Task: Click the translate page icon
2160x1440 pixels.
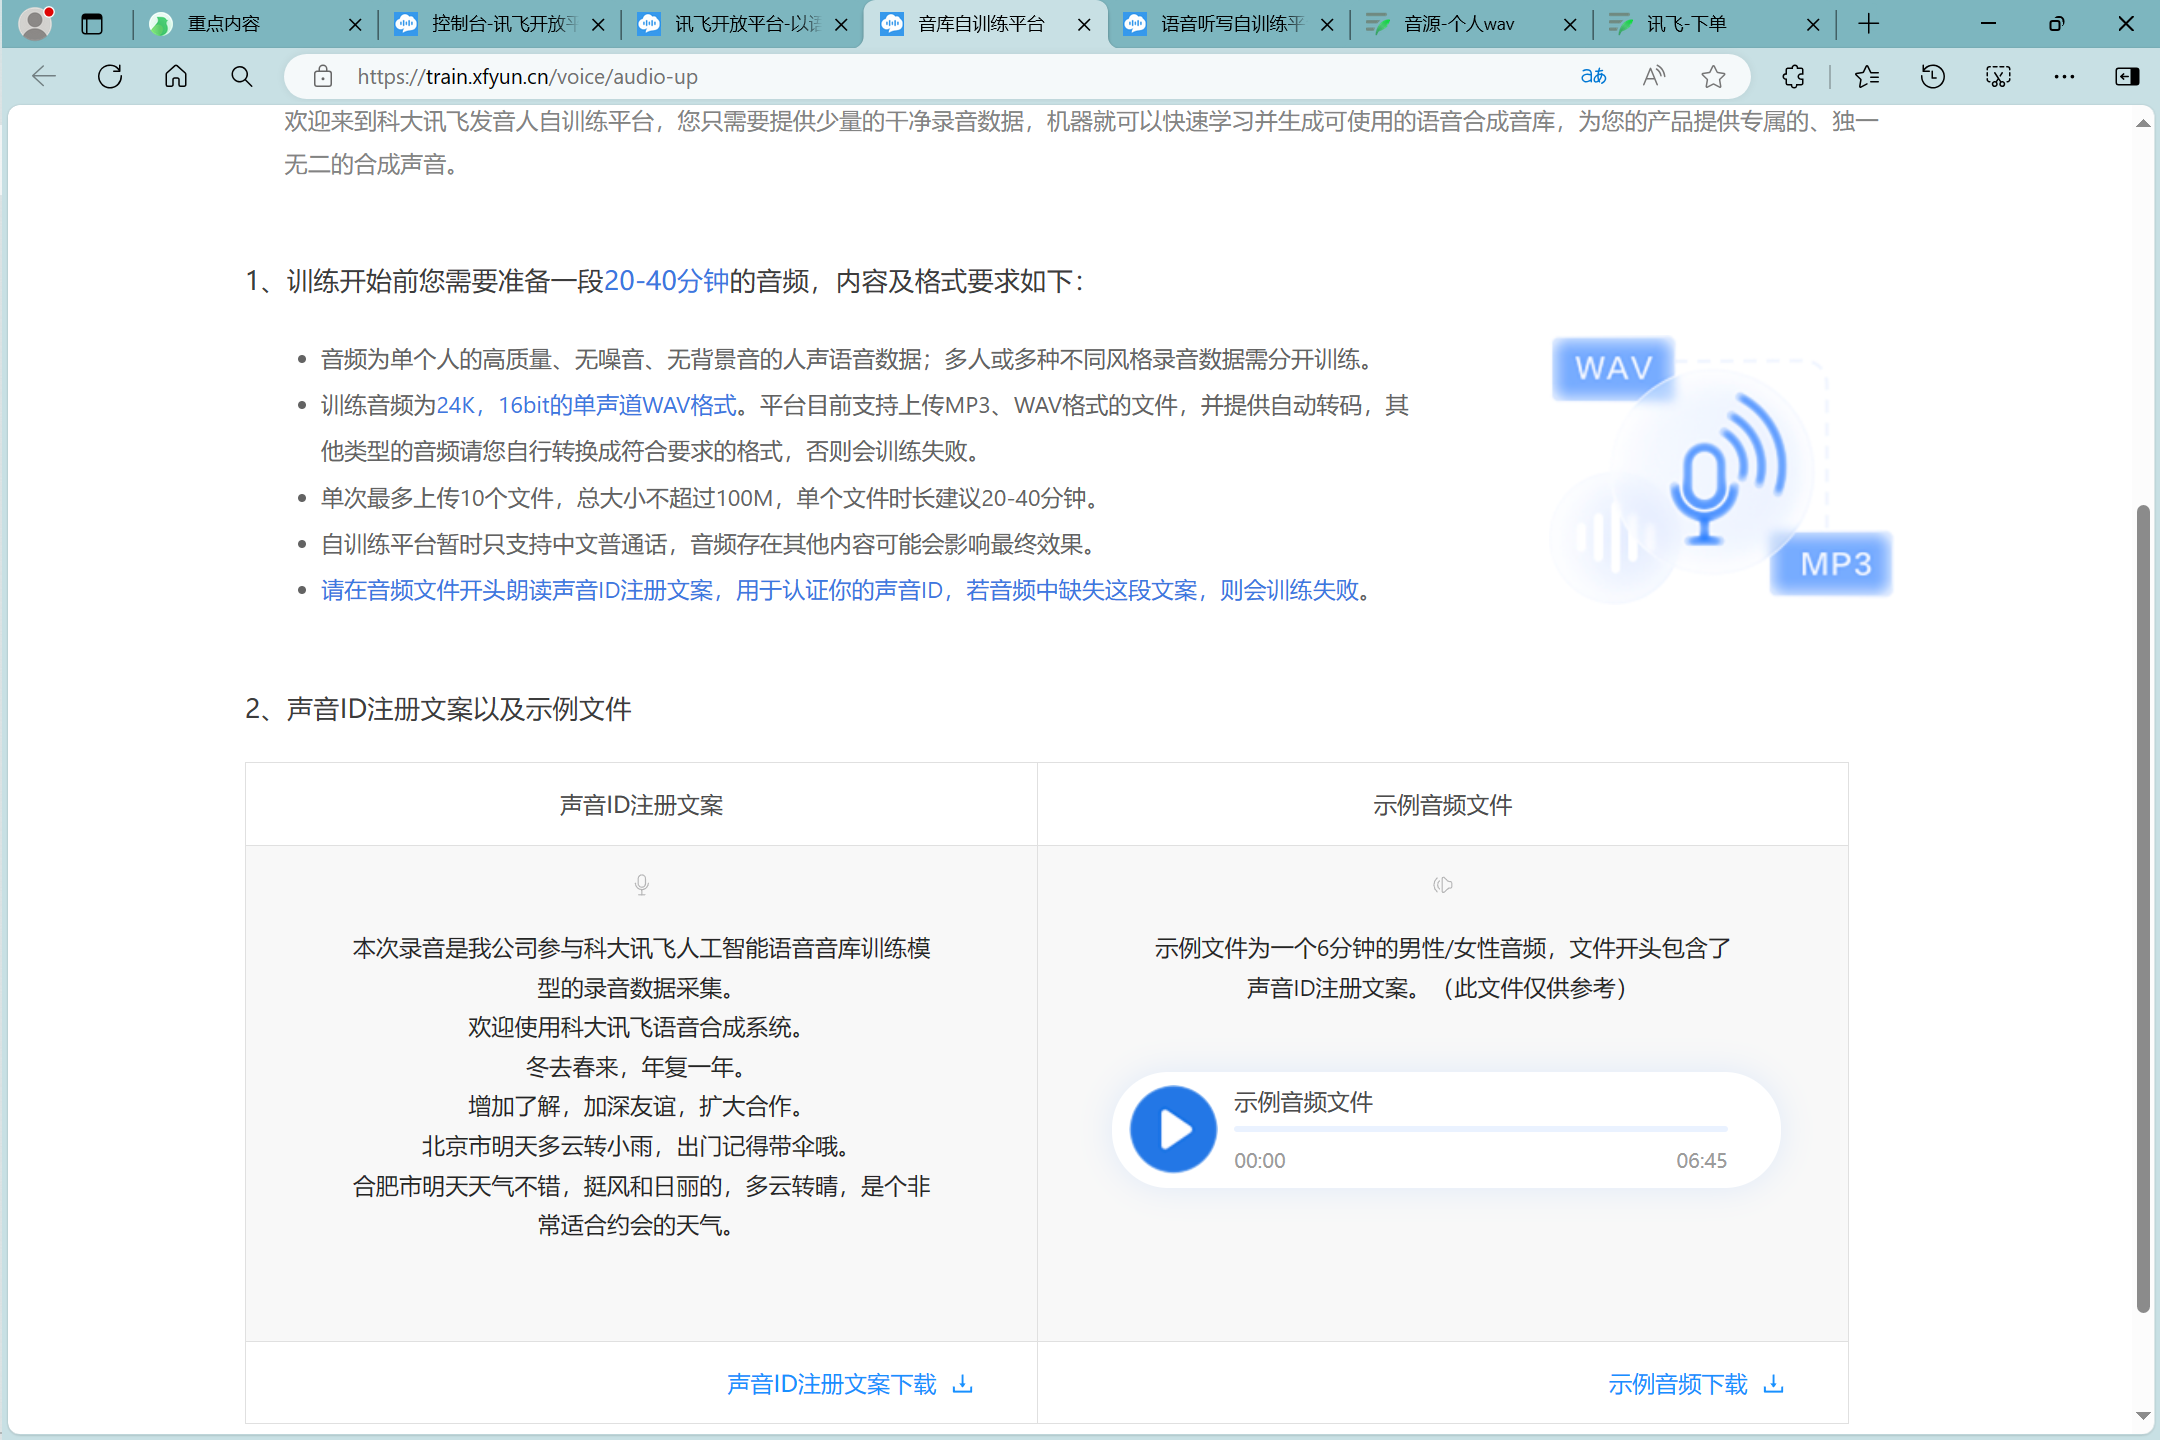Action: [x=1593, y=76]
